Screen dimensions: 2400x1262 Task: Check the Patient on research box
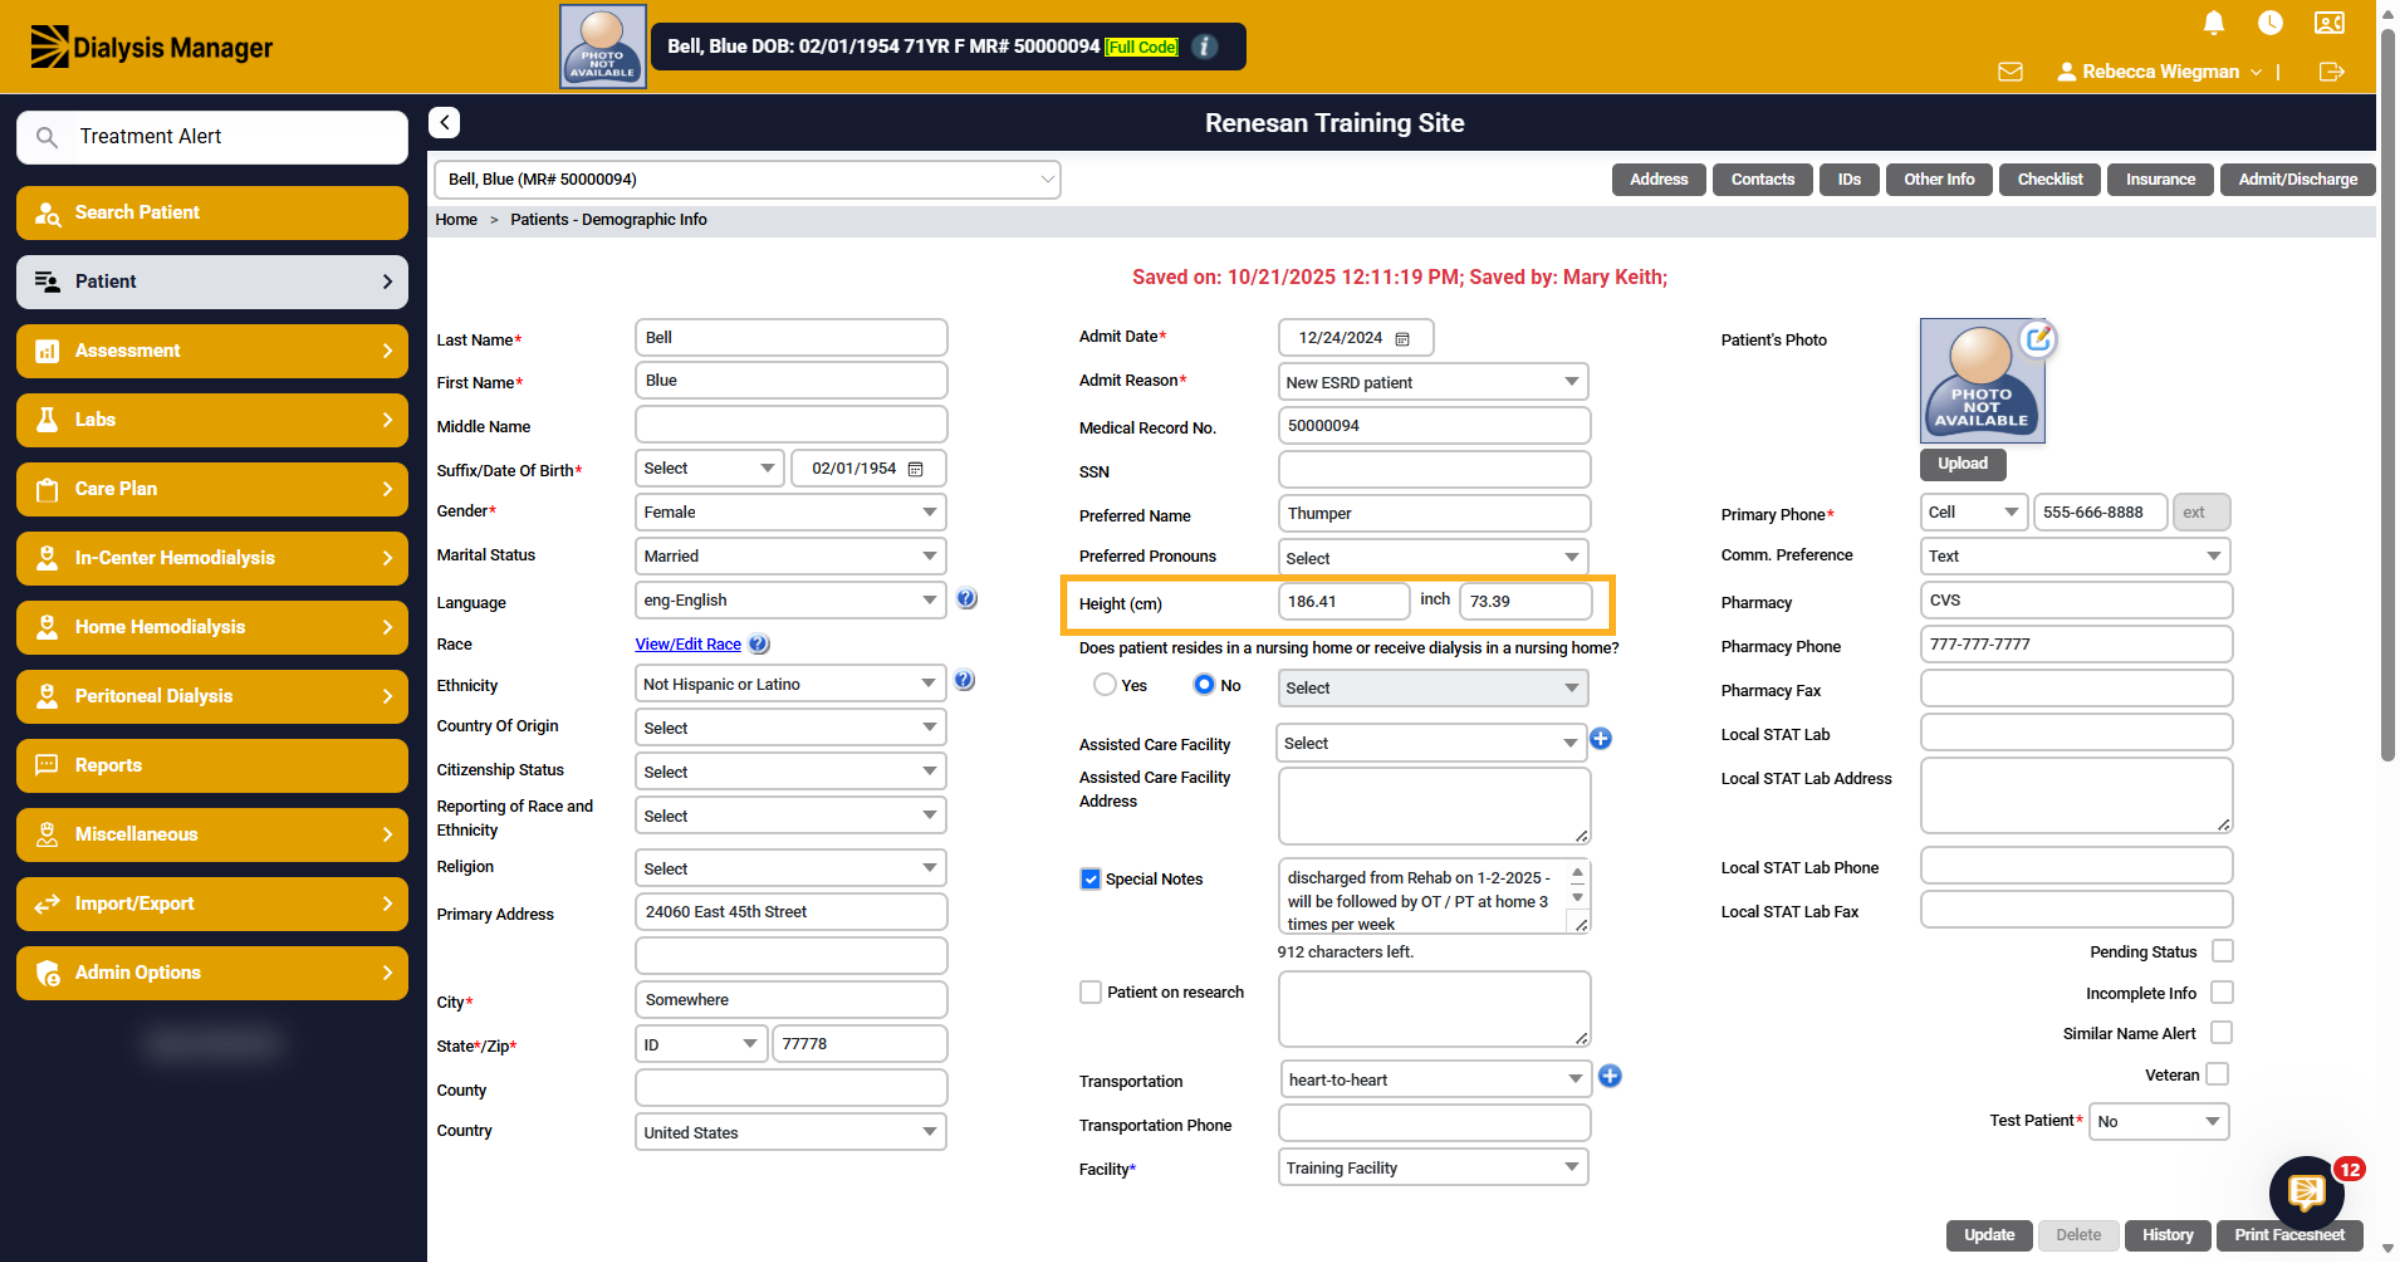pos(1090,992)
